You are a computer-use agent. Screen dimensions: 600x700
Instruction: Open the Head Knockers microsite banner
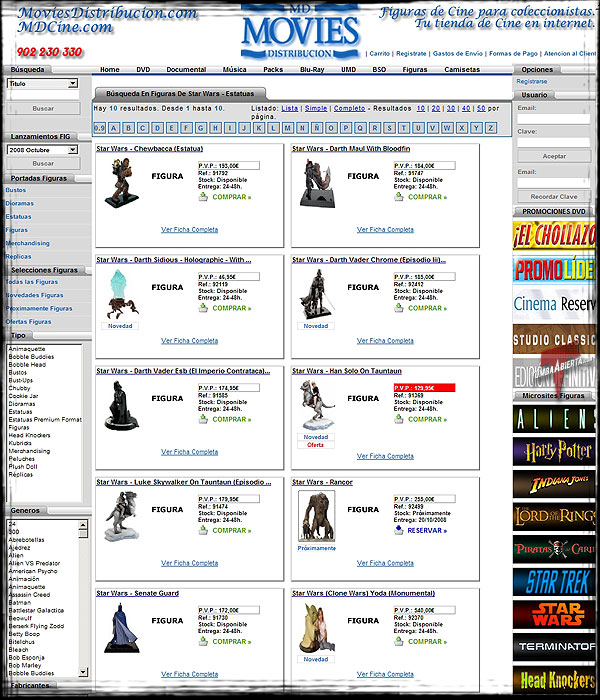554,680
